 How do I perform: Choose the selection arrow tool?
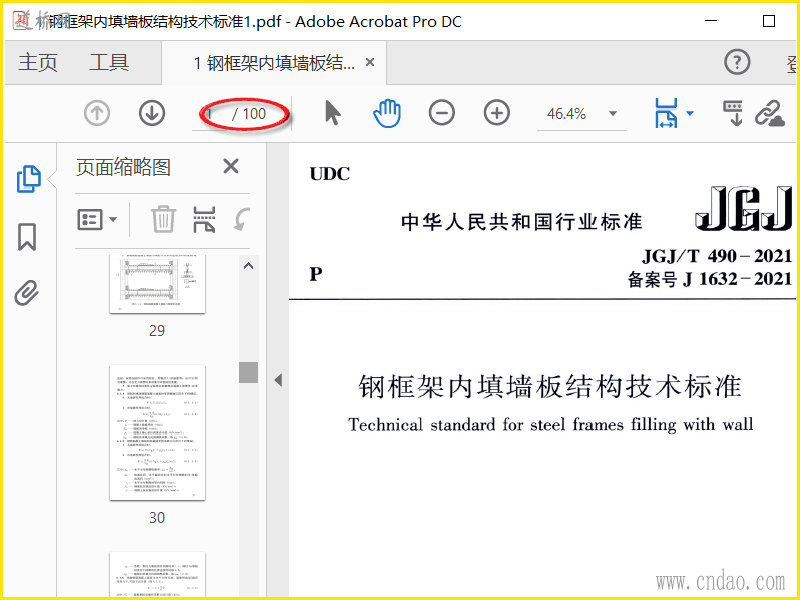point(333,113)
